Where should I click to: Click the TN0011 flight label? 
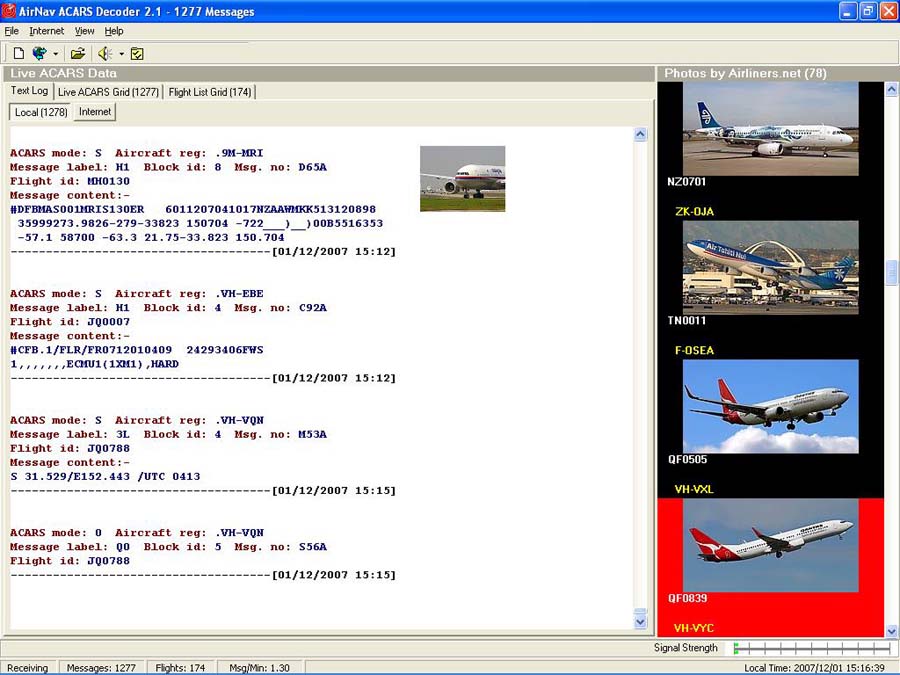686,320
